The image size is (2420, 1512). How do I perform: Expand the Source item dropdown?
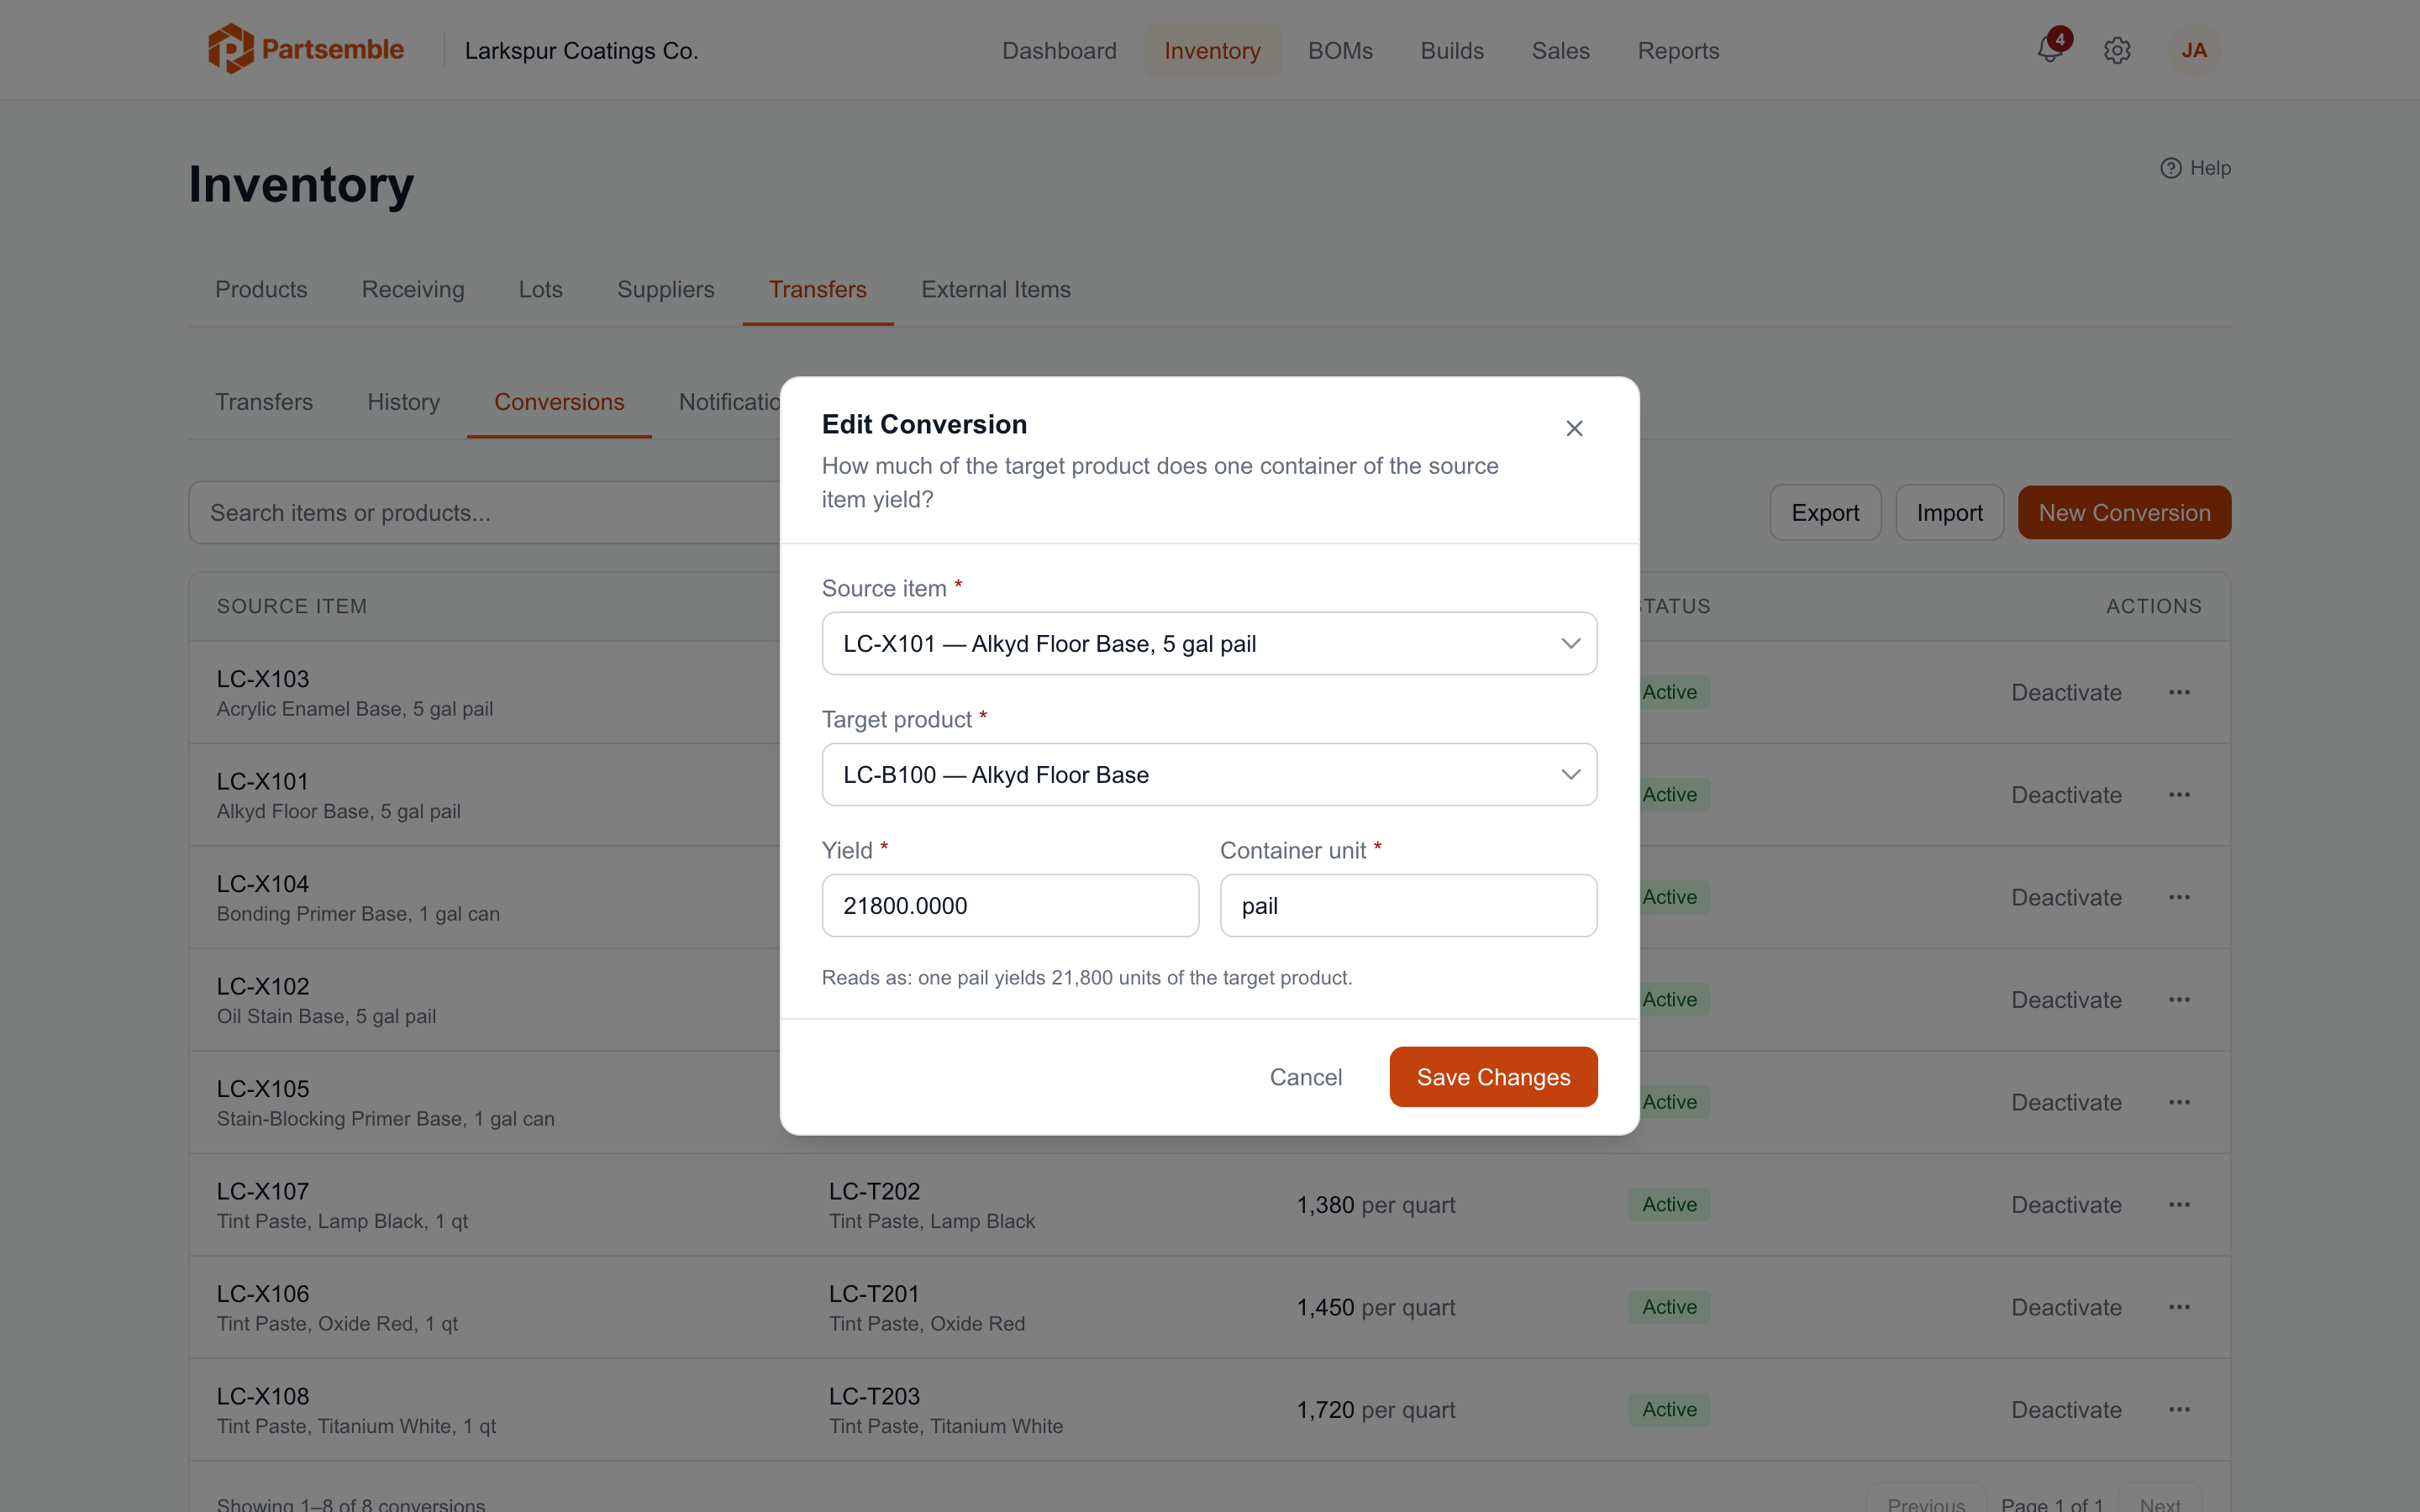(1209, 643)
